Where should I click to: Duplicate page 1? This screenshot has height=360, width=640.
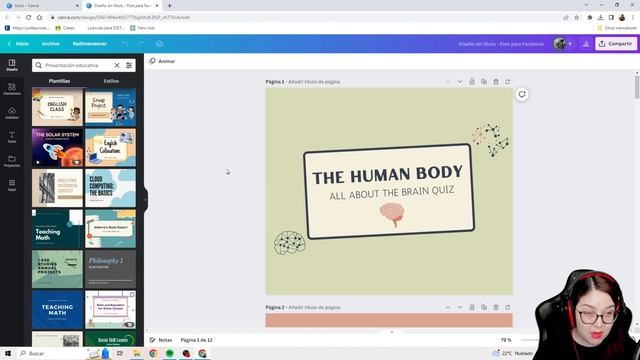click(484, 82)
